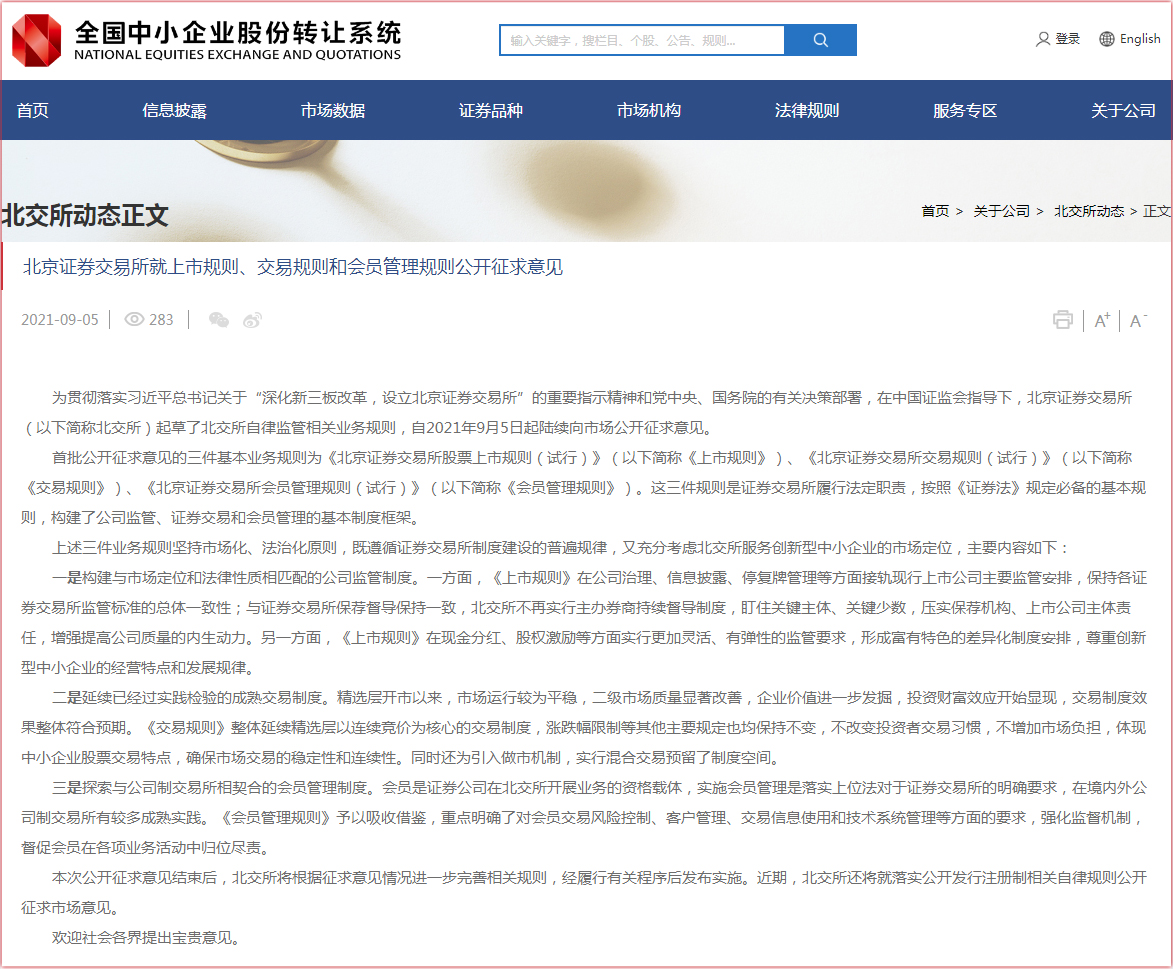Increase font size with A+ icon
The height and width of the screenshot is (969, 1173).
[x=1102, y=320]
